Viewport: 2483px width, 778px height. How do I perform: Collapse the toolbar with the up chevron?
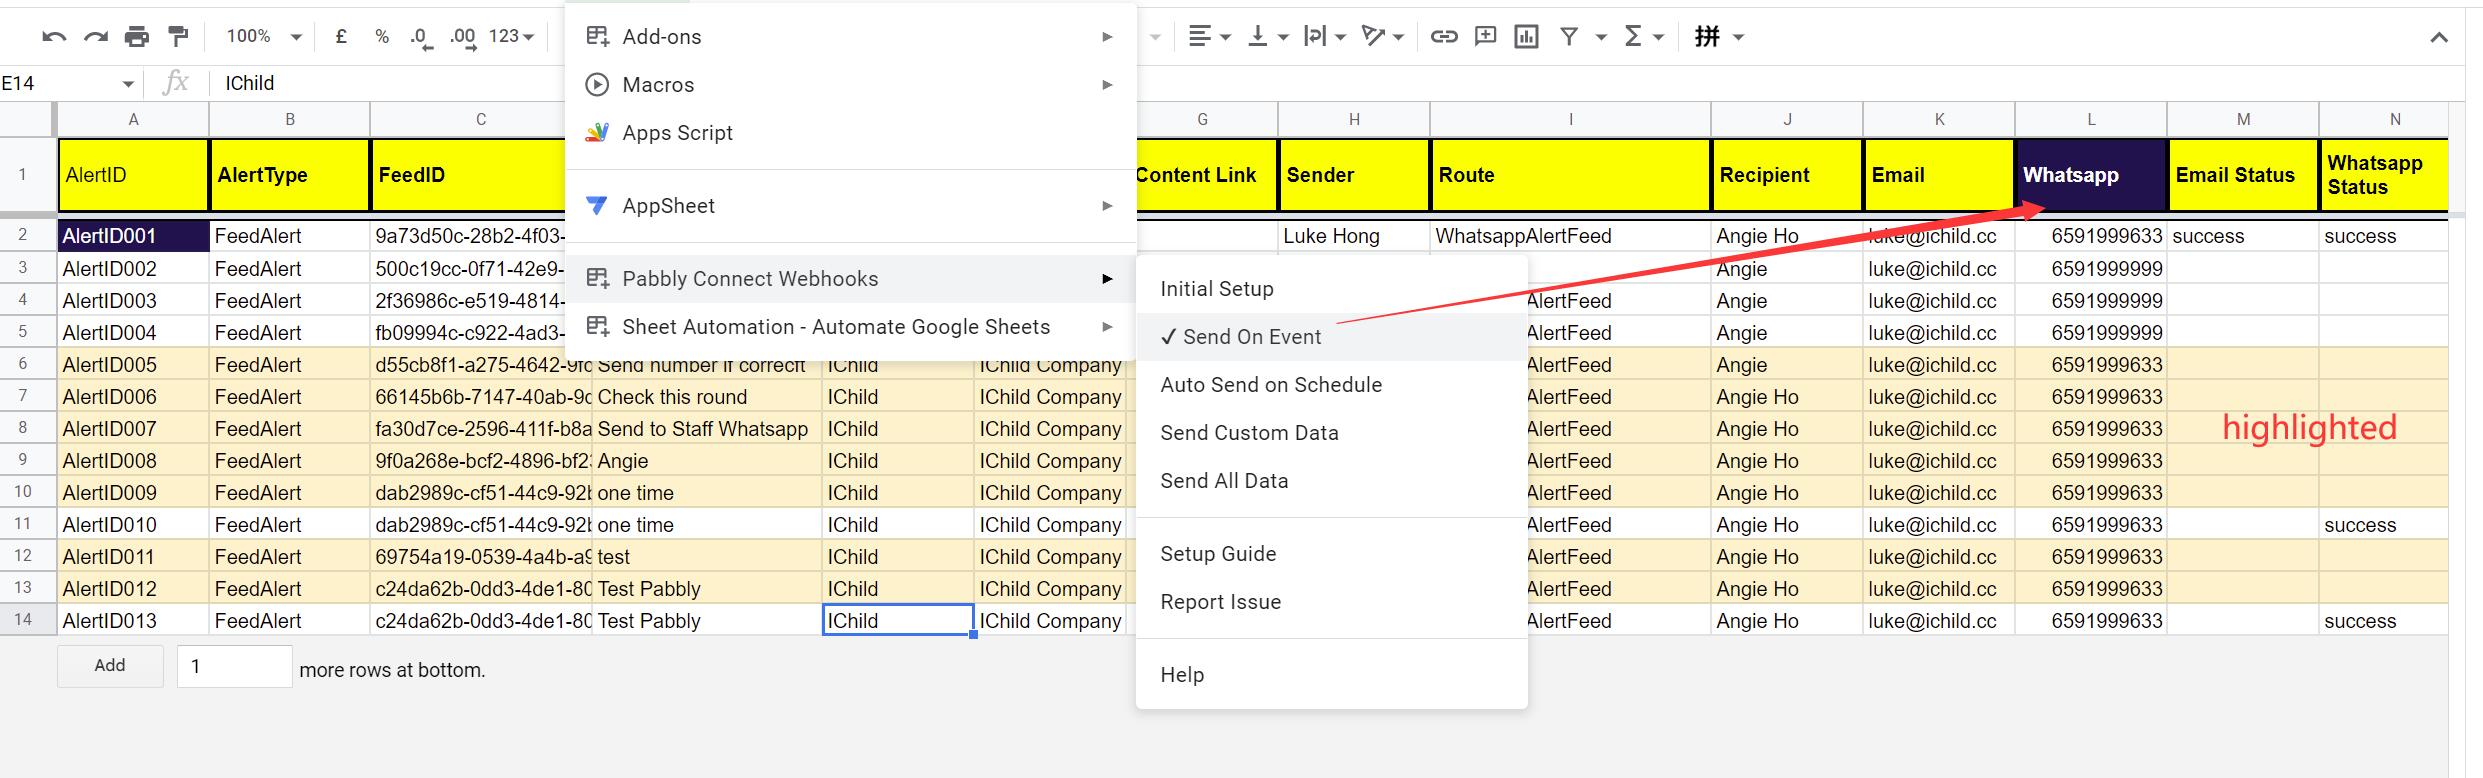click(2439, 38)
